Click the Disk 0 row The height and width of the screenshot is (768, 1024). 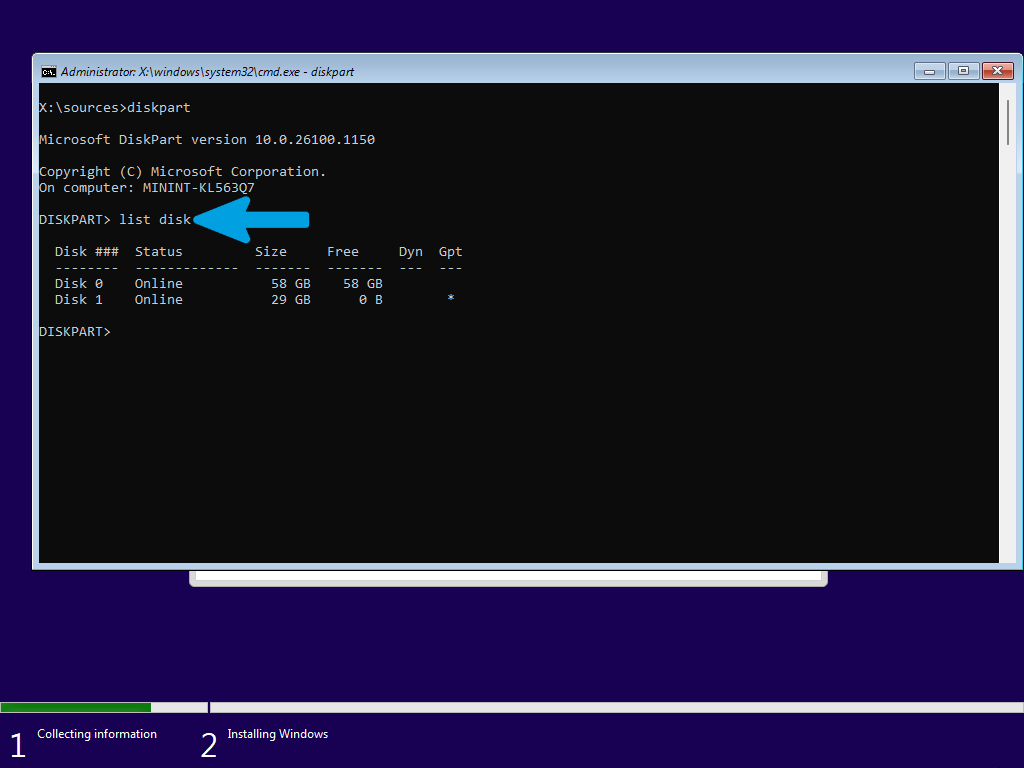click(219, 283)
